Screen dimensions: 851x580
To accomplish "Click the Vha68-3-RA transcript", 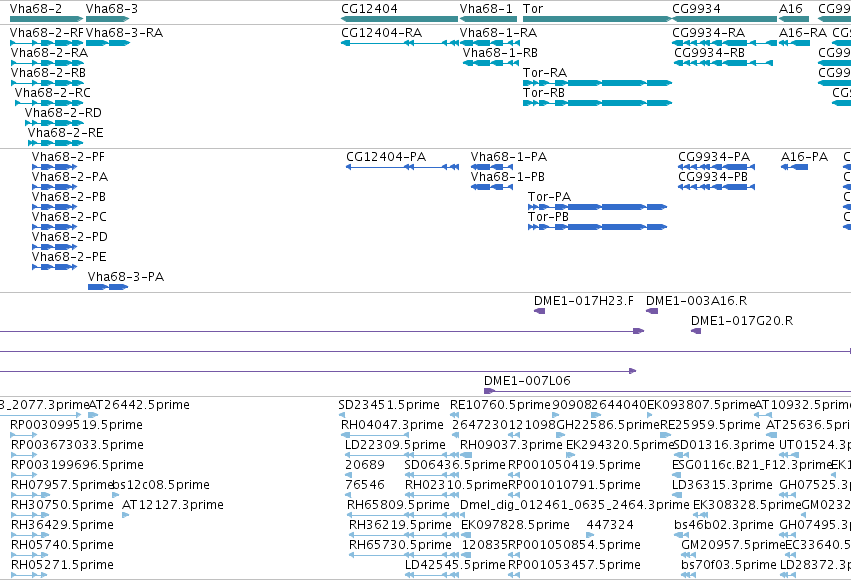I will click(108, 43).
